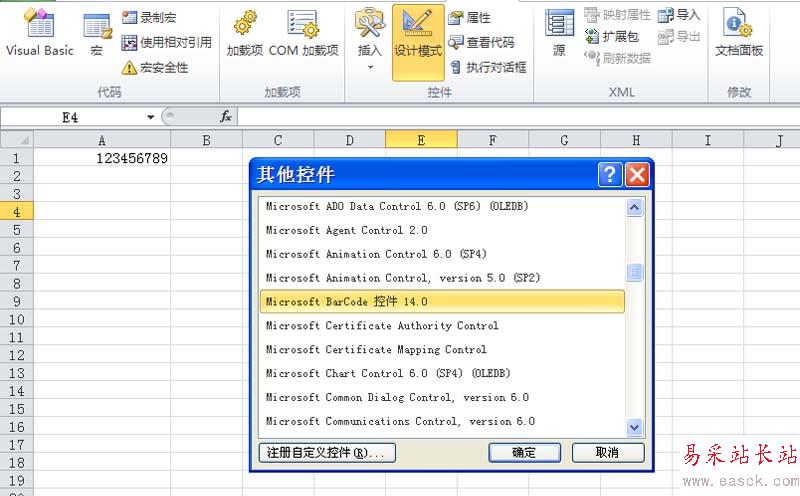
Task: Select cell A1 containing 123456789
Action: pos(102,158)
